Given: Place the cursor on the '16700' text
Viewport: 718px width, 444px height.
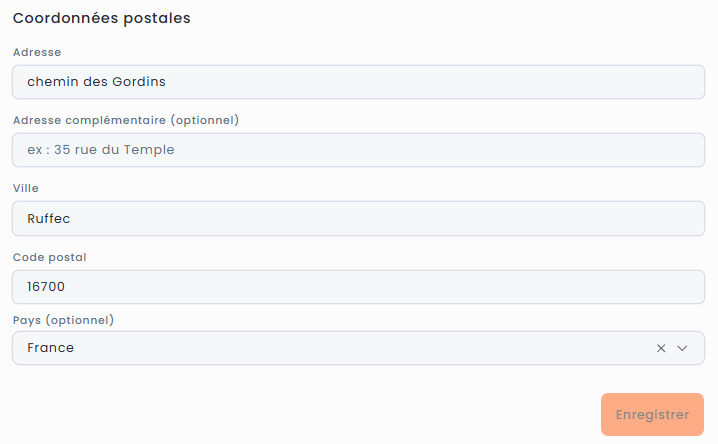Looking at the screenshot, I should pos(46,287).
